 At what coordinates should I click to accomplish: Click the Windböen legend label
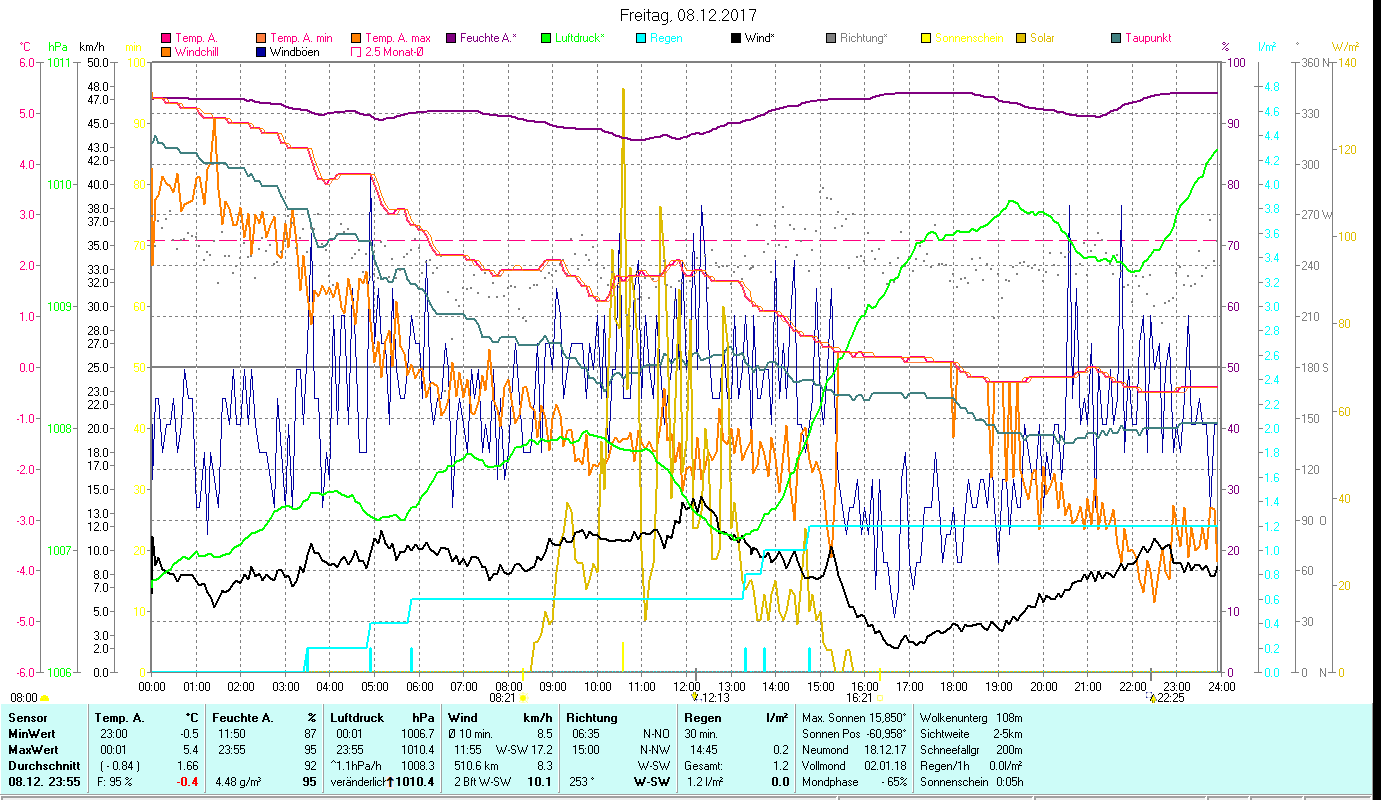click(295, 51)
